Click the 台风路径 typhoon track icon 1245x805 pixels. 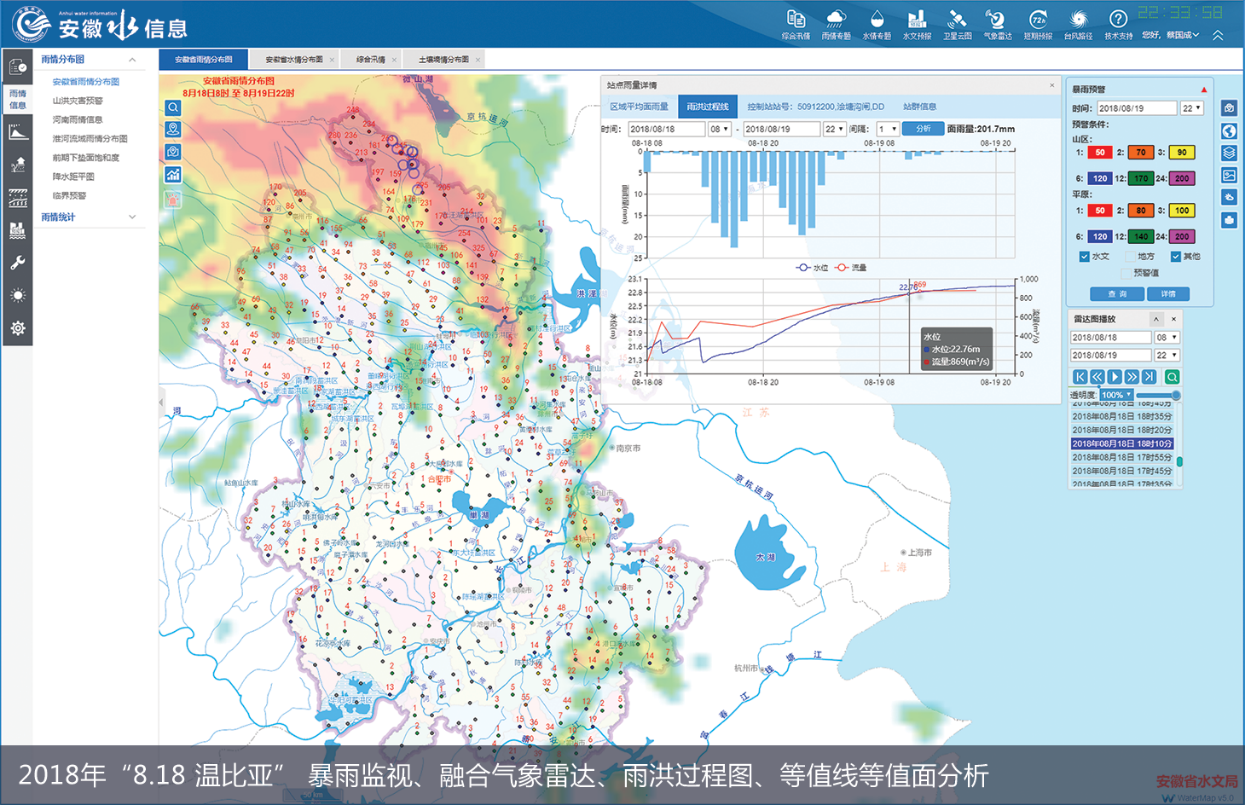click(x=1077, y=19)
